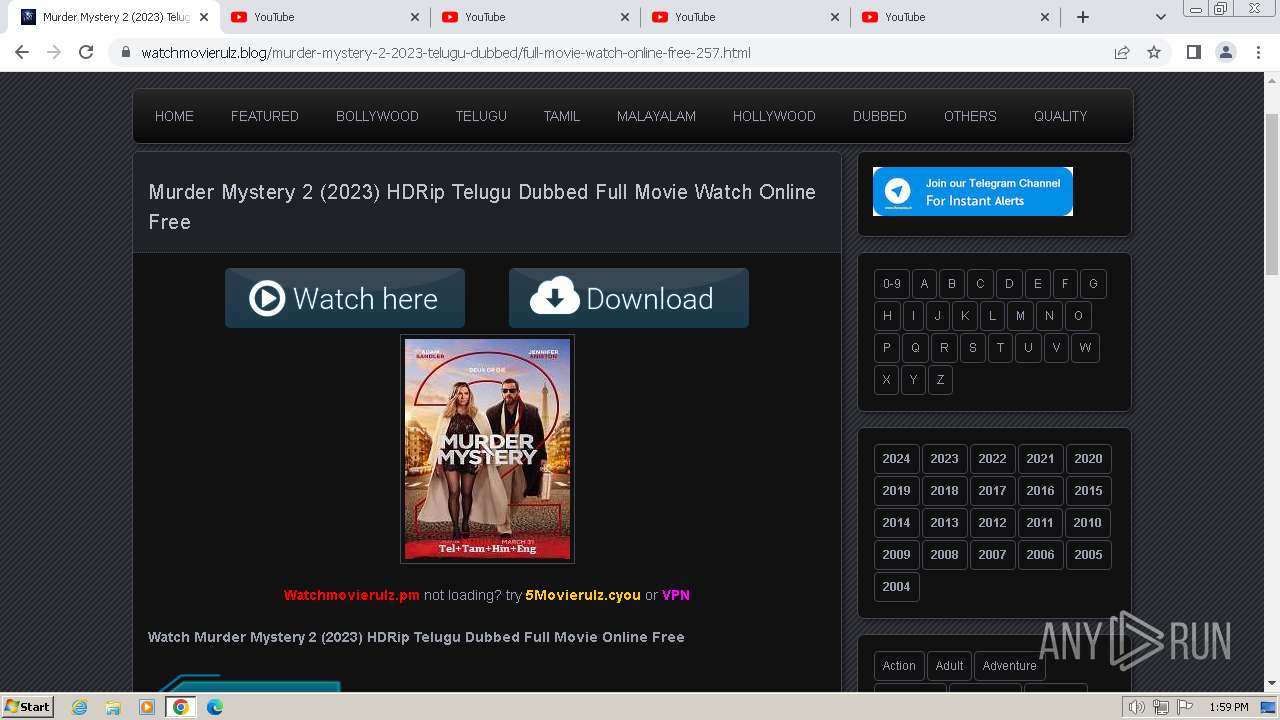Follow the Watchmovierulz.pm link

click(x=352, y=595)
